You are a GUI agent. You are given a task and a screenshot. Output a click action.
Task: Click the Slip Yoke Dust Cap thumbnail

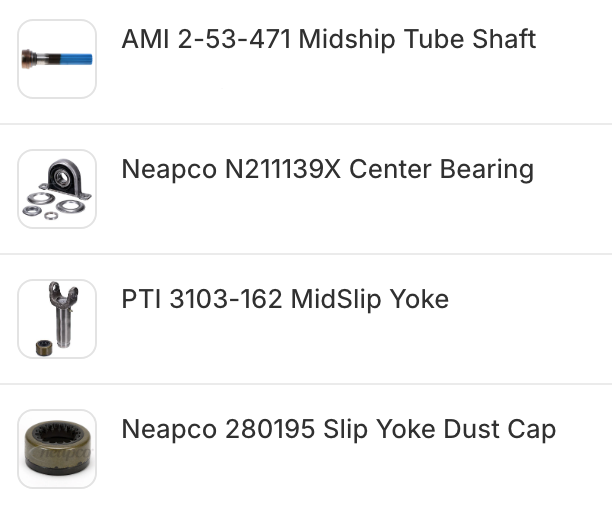[x=57, y=449]
